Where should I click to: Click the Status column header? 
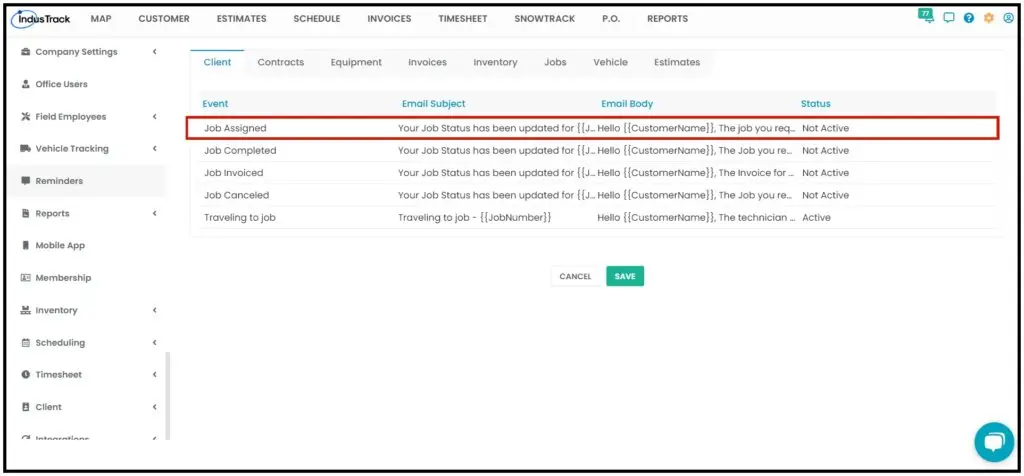coord(816,103)
